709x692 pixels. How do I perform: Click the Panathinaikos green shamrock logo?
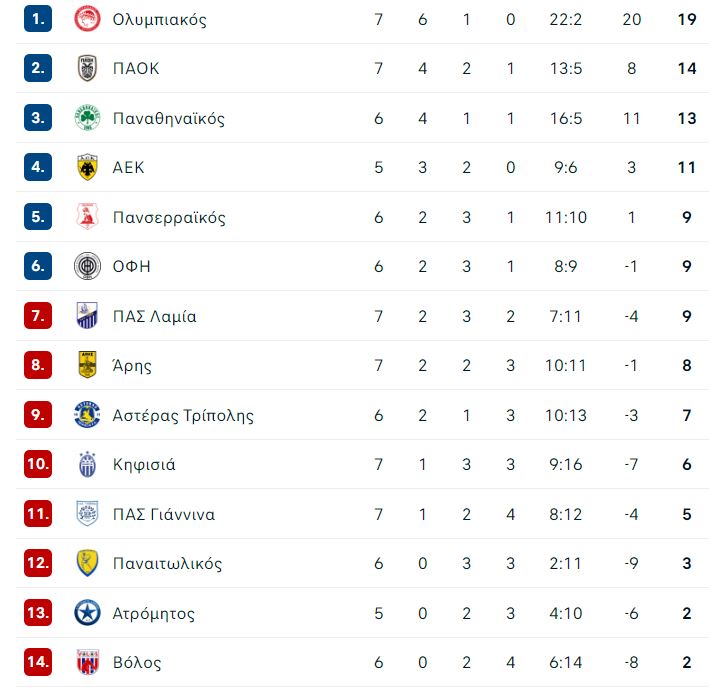click(x=87, y=118)
